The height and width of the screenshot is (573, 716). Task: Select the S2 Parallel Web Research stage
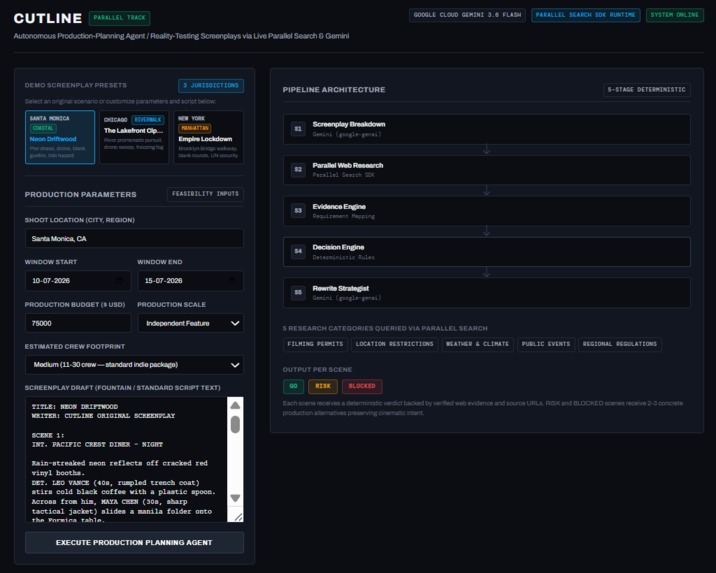[x=487, y=170]
